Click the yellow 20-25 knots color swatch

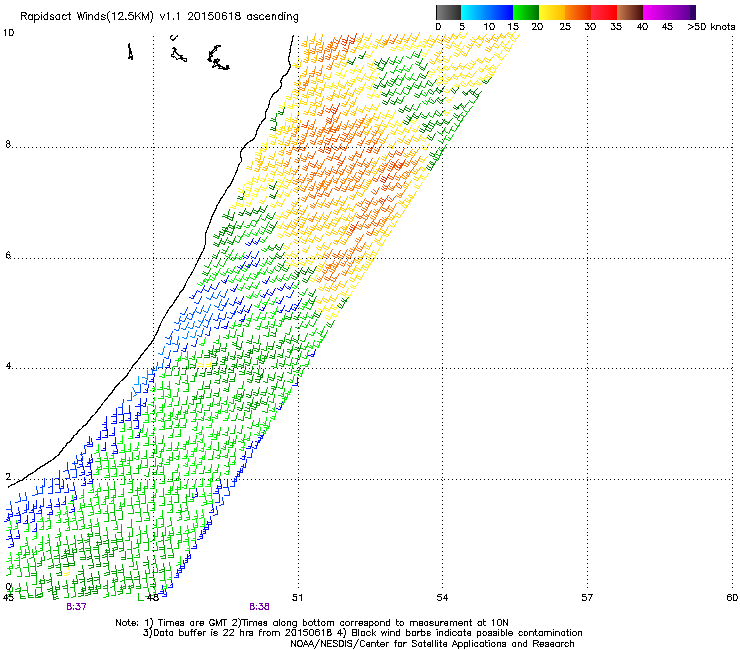552,12
